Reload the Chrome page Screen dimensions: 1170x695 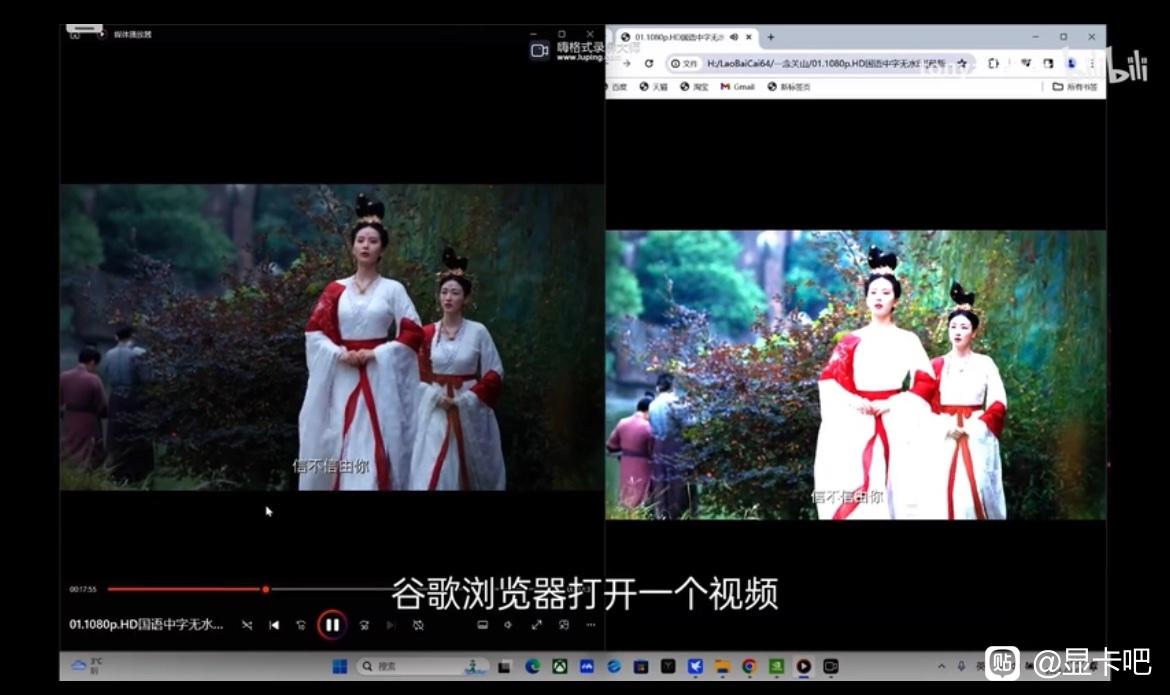pyautogui.click(x=648, y=63)
